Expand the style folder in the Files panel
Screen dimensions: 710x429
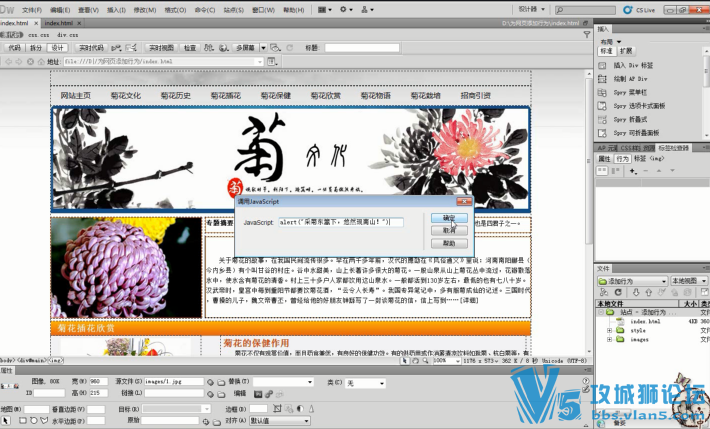click(609, 331)
